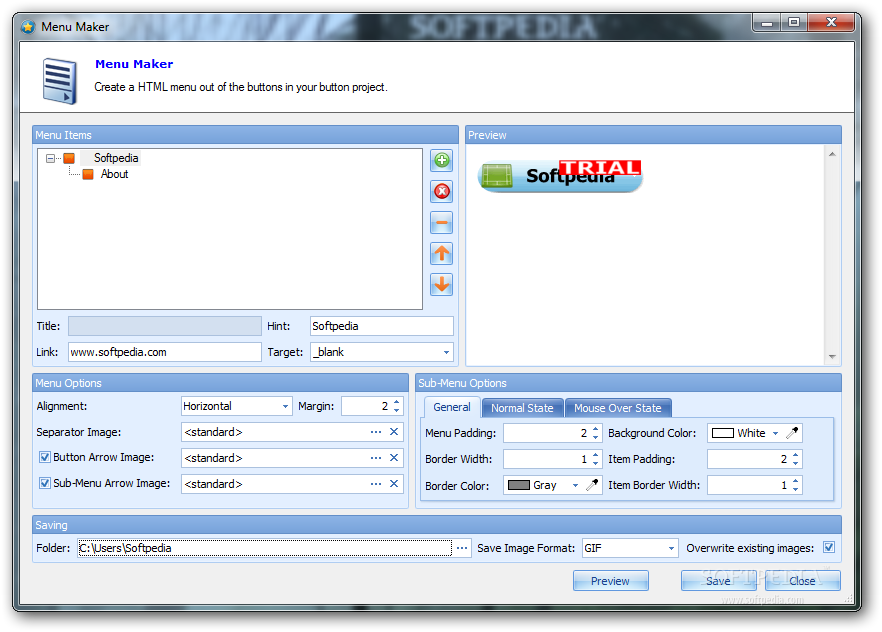The width and height of the screenshot is (882, 632).
Task: Minimize the Menu Maker window
Action: pos(767,22)
